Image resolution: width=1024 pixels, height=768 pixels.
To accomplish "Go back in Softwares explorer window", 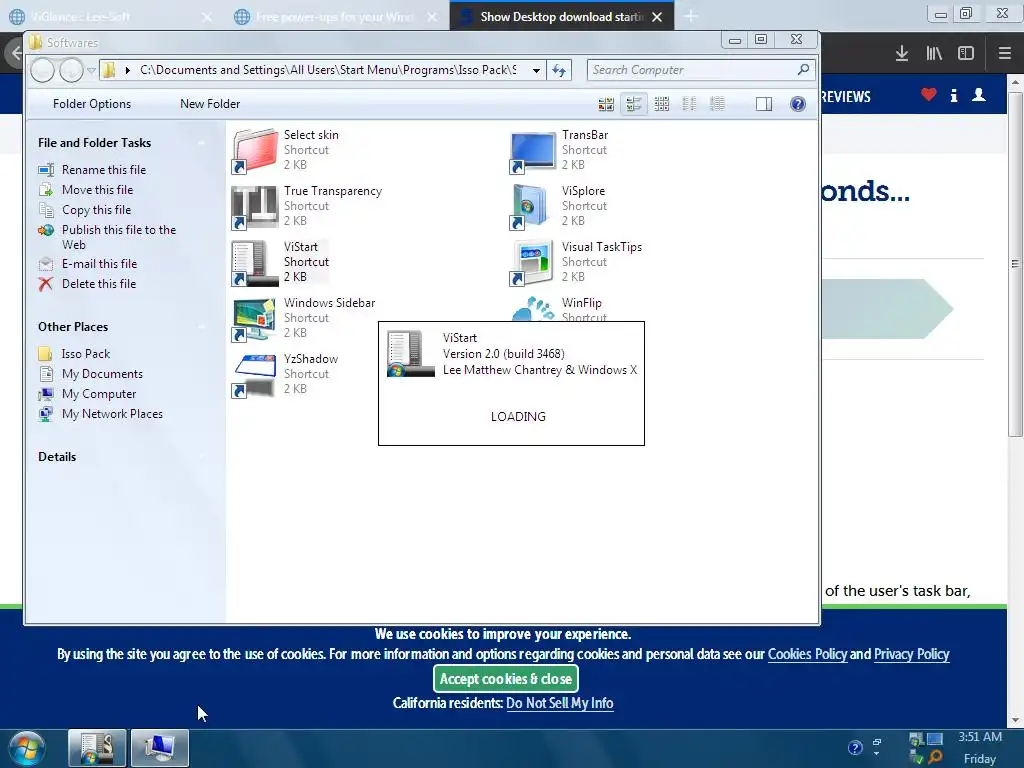I will tap(42, 70).
